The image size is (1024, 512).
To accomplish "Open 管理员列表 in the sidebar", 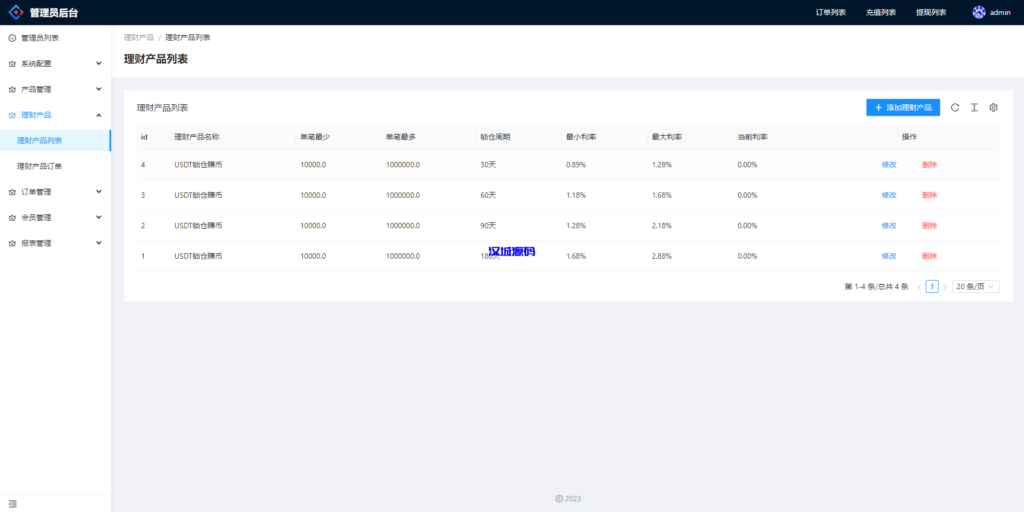I will (x=40, y=38).
